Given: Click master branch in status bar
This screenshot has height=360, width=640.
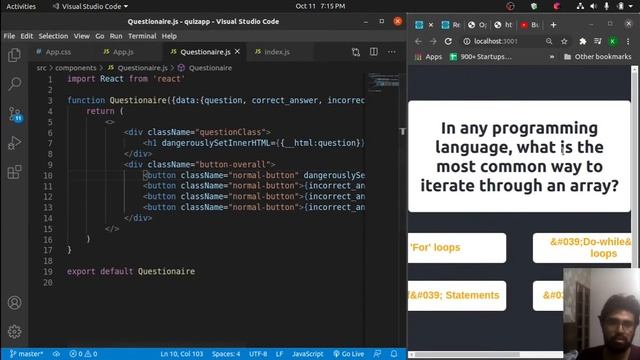Looking at the screenshot, I should (26, 353).
